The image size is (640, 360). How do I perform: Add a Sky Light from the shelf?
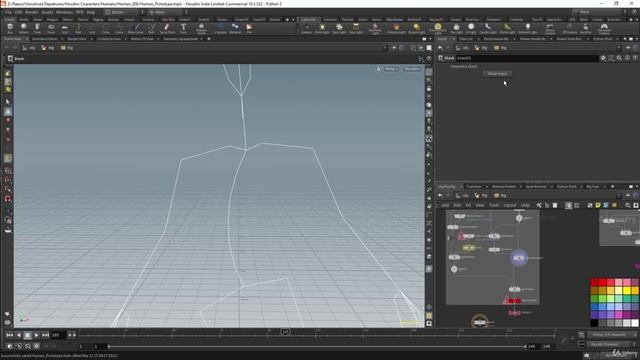pyautogui.click(x=457, y=28)
